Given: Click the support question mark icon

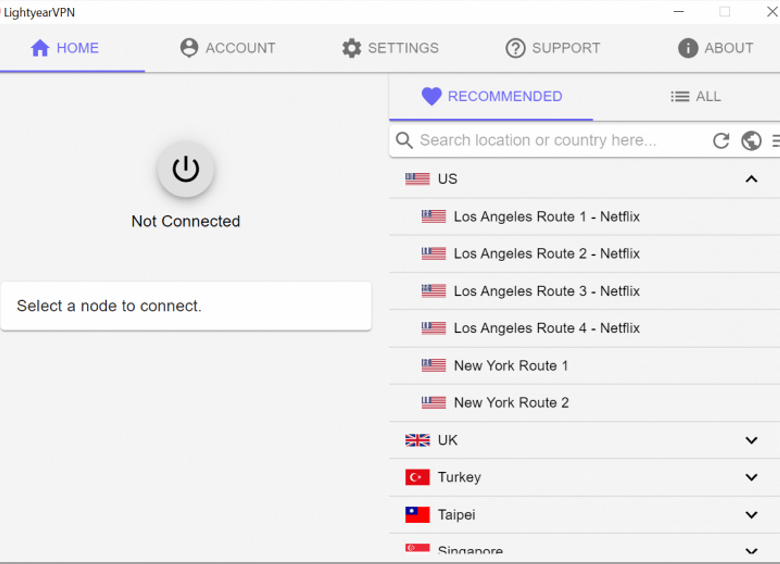Looking at the screenshot, I should pos(515,48).
